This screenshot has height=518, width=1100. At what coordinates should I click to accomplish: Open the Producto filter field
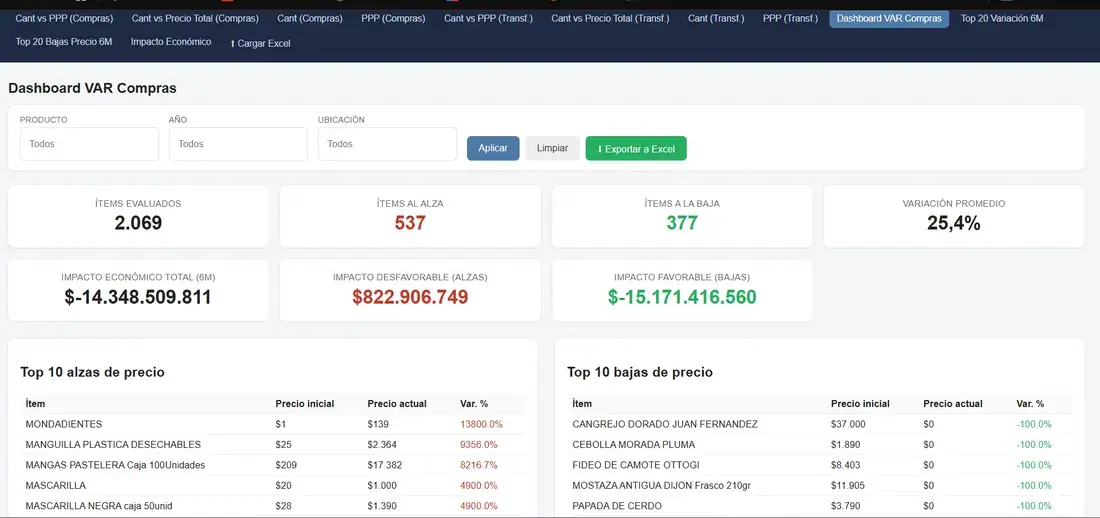(x=89, y=144)
